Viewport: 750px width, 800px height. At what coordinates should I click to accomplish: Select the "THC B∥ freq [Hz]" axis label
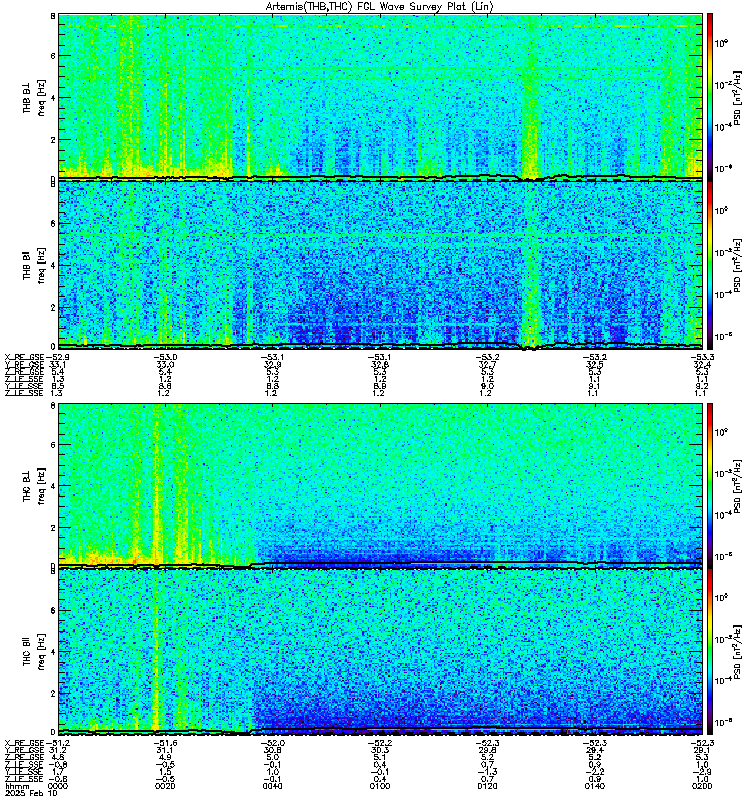pyautogui.click(x=34, y=652)
